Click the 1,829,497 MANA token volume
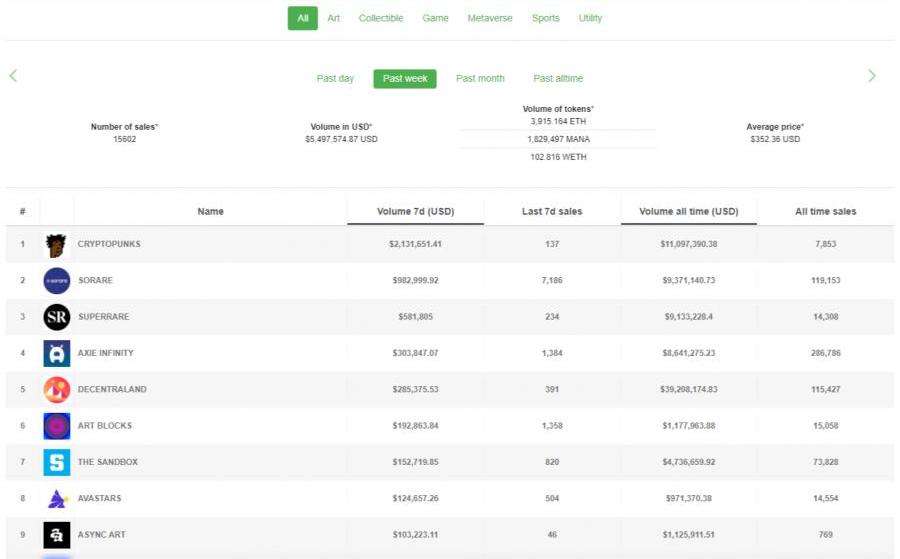900x559 pixels. 558,139
